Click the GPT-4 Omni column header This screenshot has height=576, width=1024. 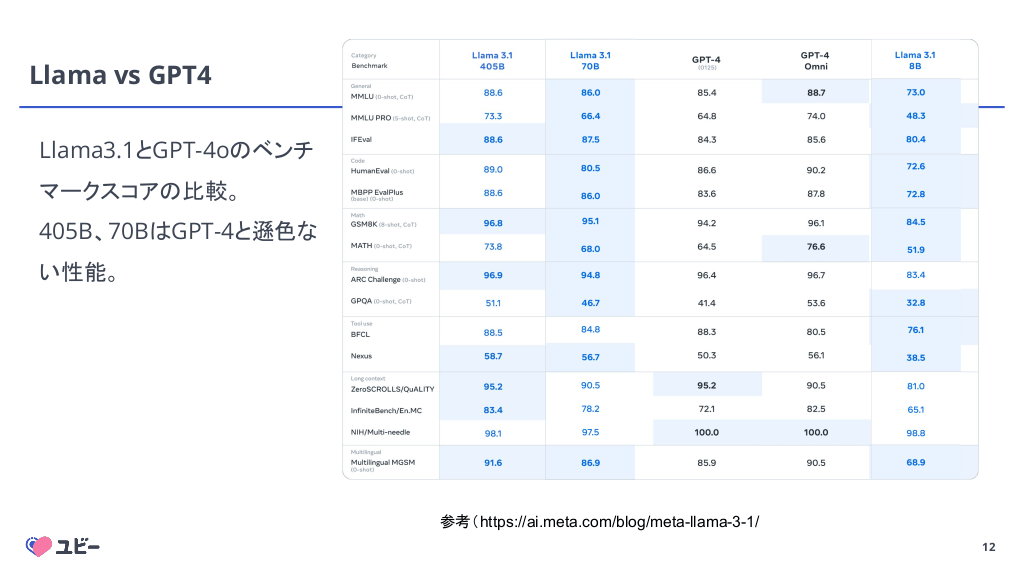[x=815, y=60]
